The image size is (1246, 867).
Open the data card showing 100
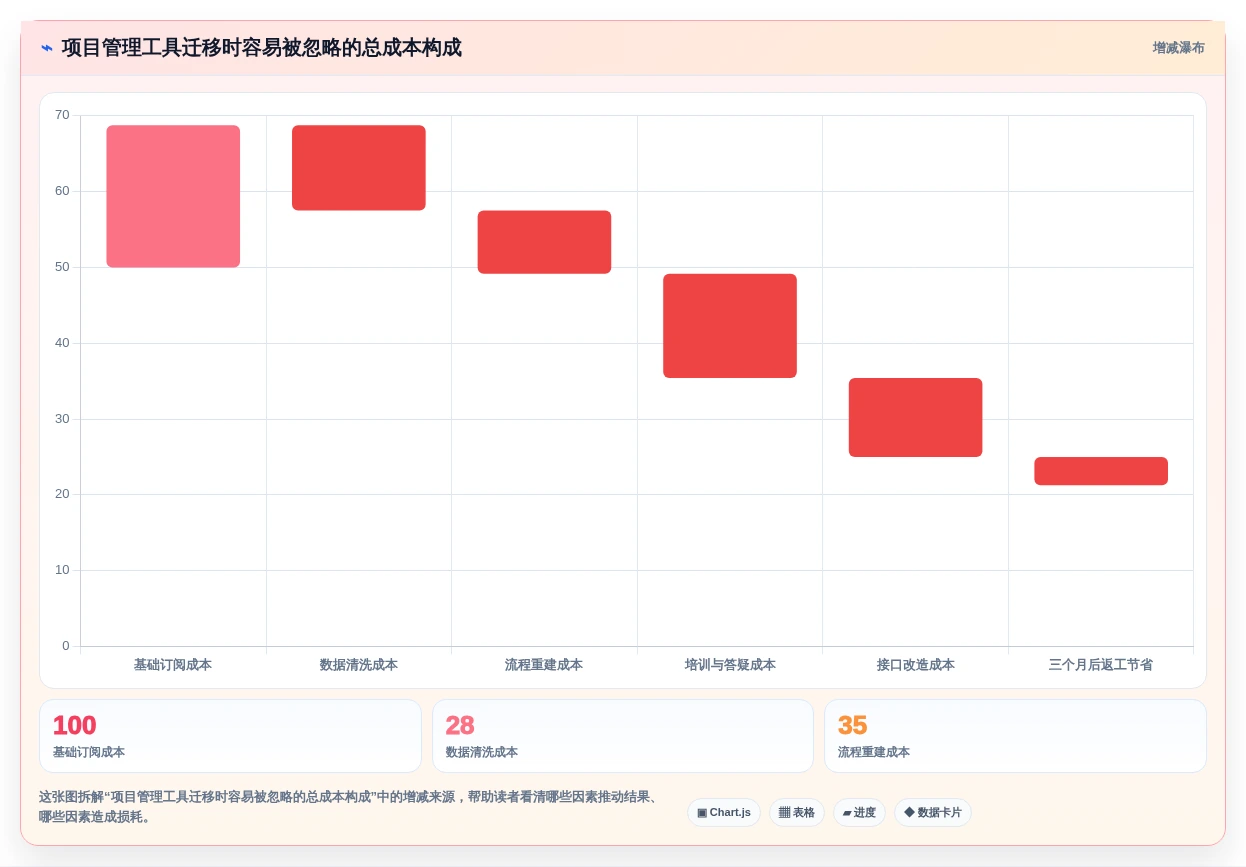[230, 736]
